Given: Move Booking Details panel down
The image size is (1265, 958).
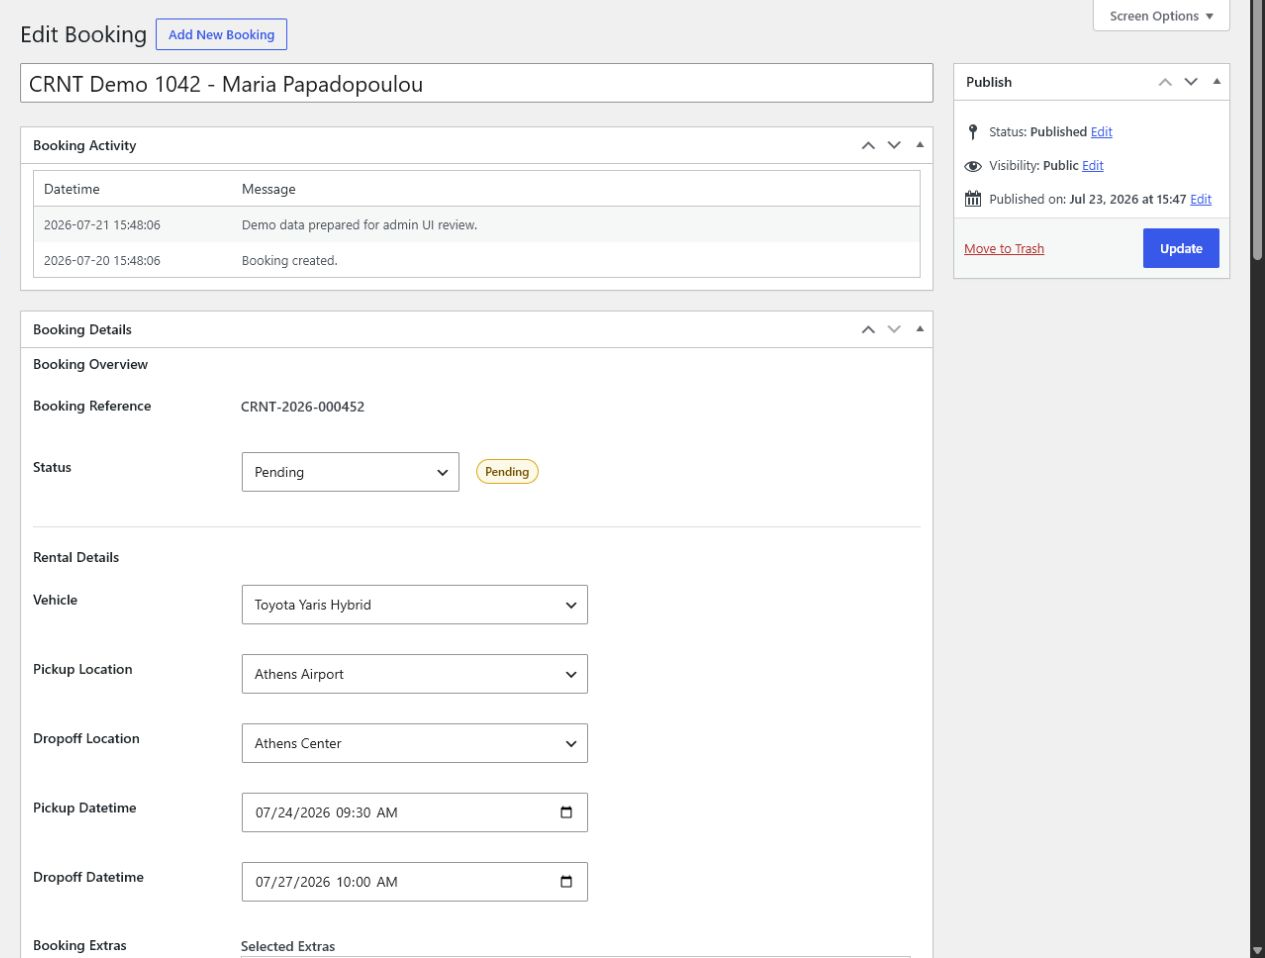Looking at the screenshot, I should point(894,329).
